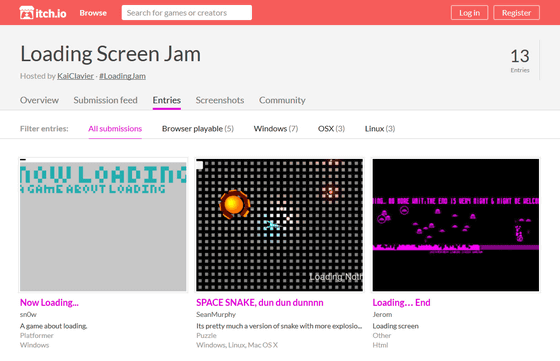The height and width of the screenshot is (361, 560).
Task: Switch to the Overview tab
Action: [39, 100]
